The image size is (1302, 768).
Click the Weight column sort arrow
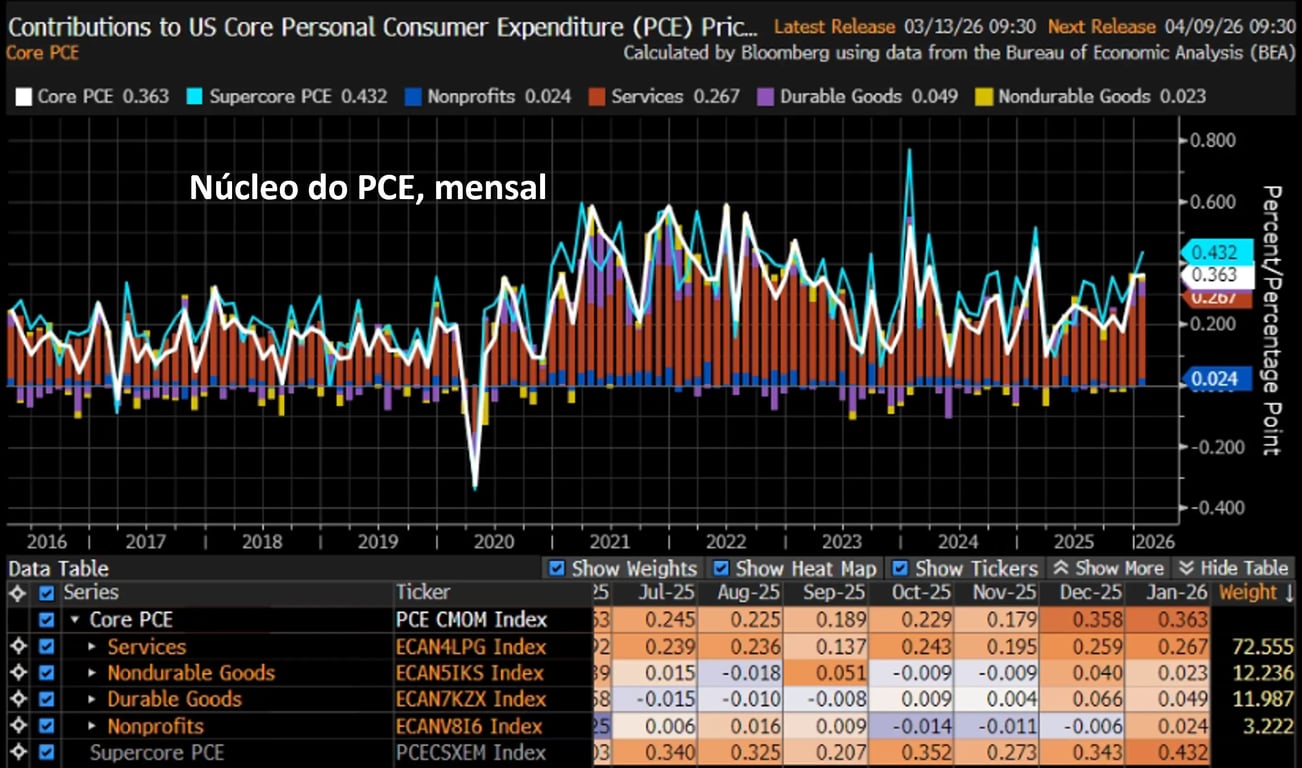[x=1289, y=592]
